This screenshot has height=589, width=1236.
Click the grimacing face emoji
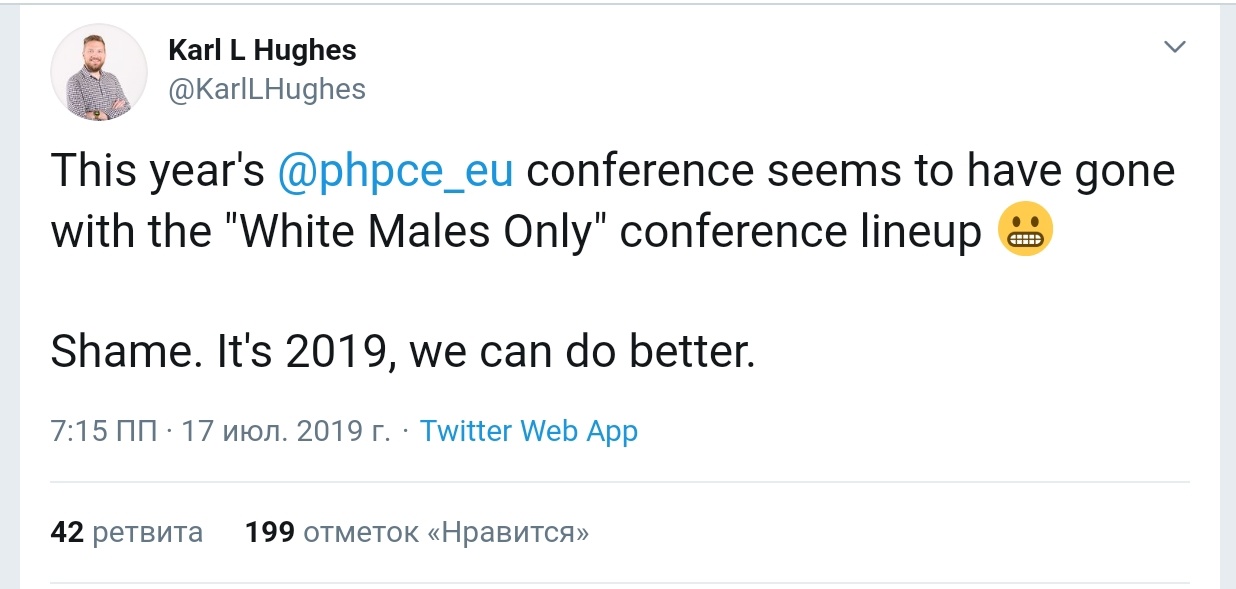(1026, 233)
